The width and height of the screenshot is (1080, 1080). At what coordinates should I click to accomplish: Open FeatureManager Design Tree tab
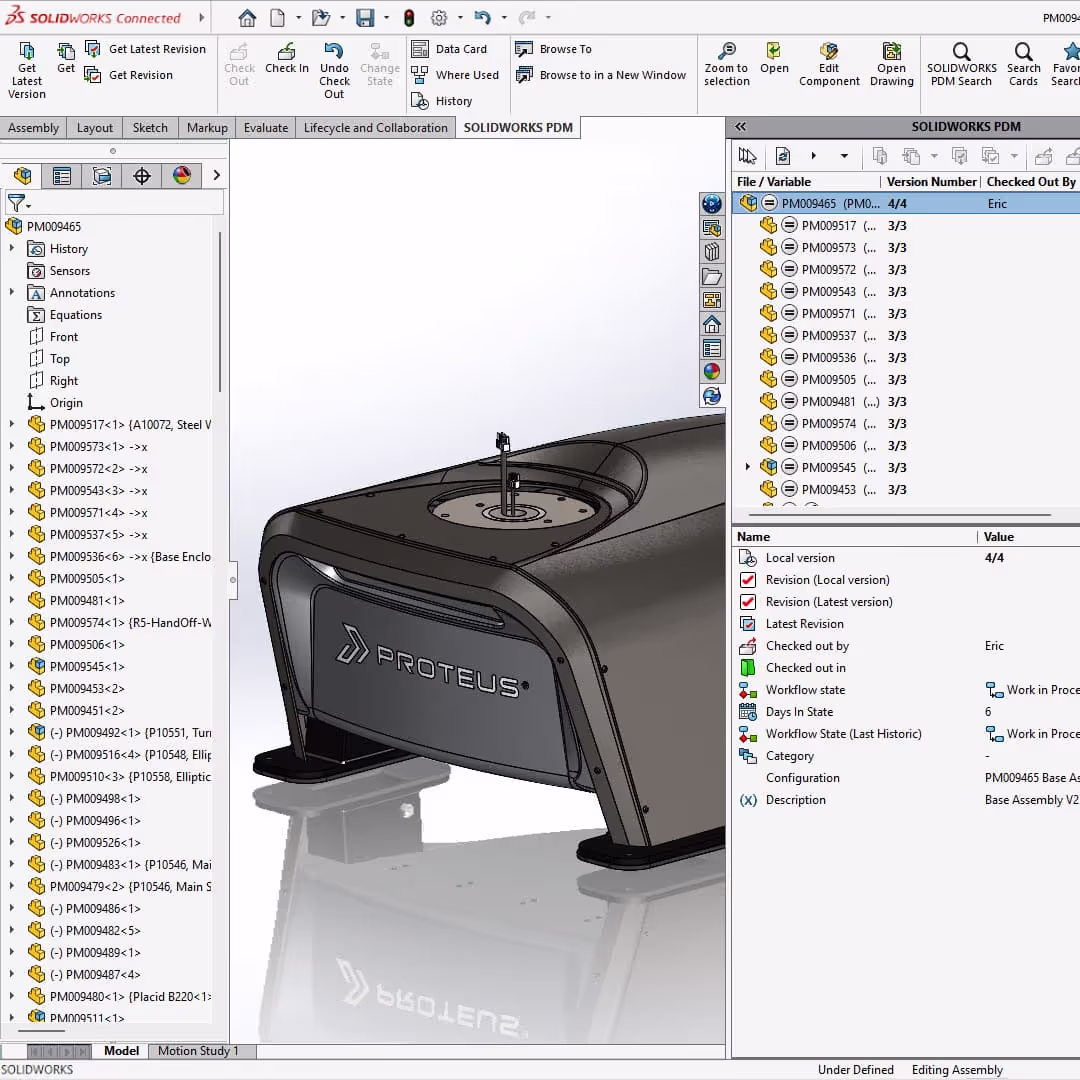(x=22, y=176)
